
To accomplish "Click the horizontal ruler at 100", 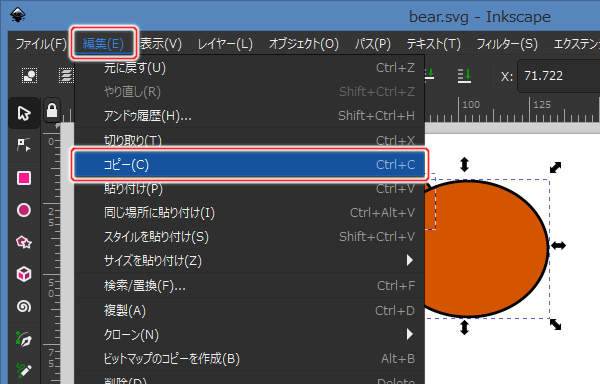I will pyautogui.click(x=459, y=110).
